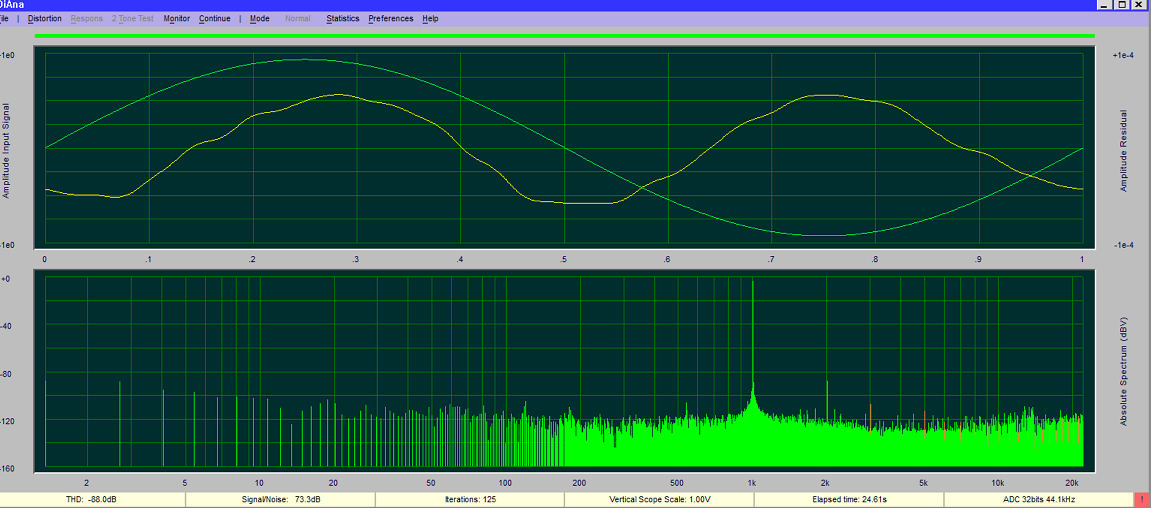Close the DiAna window
The width and height of the screenshot is (1151, 508).
1139,4
